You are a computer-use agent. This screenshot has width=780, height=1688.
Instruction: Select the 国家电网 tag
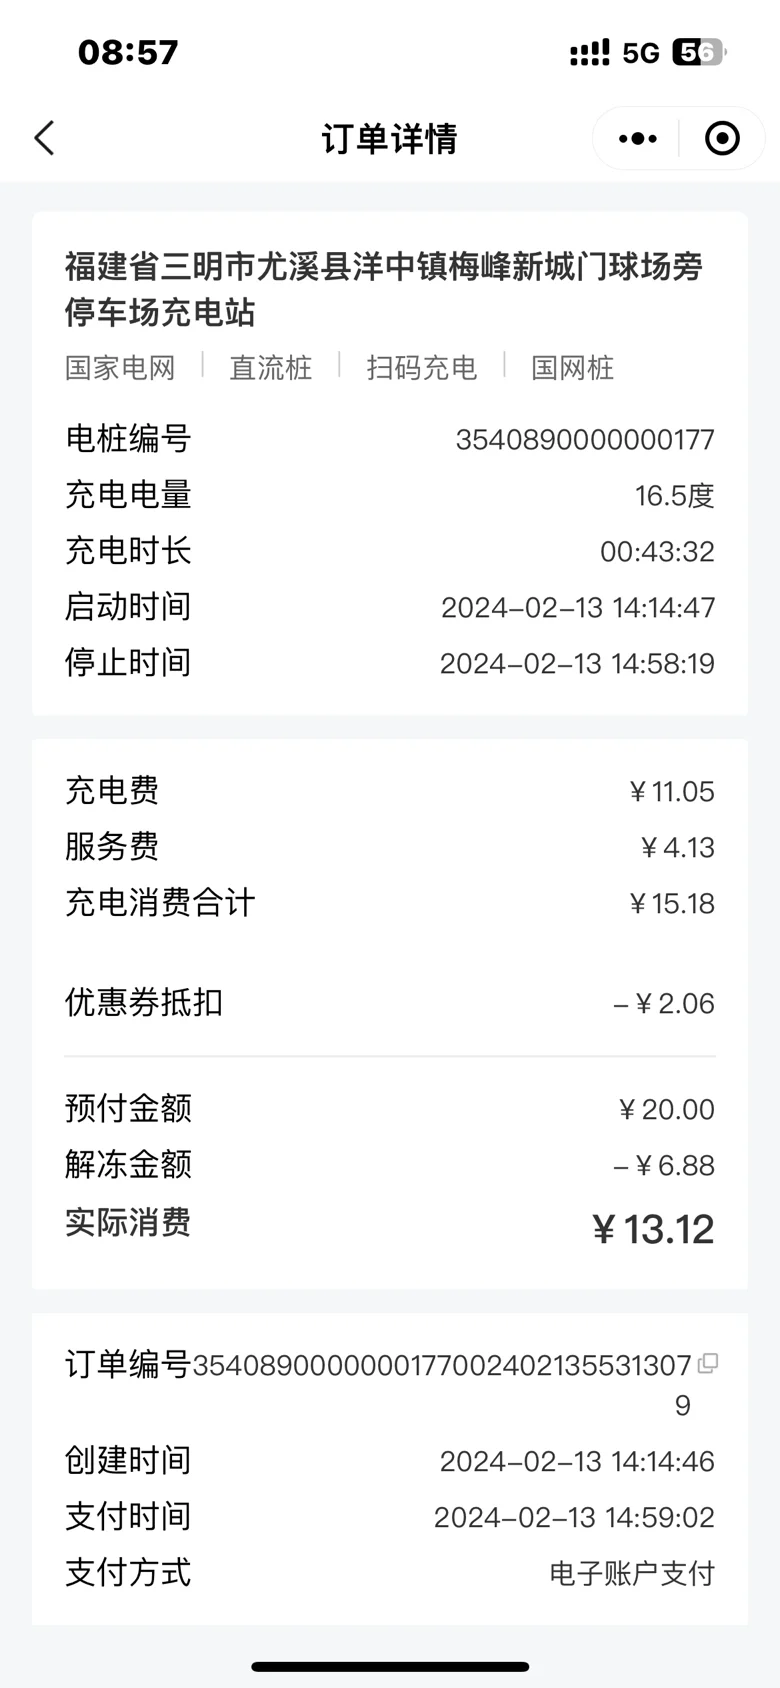pos(120,368)
